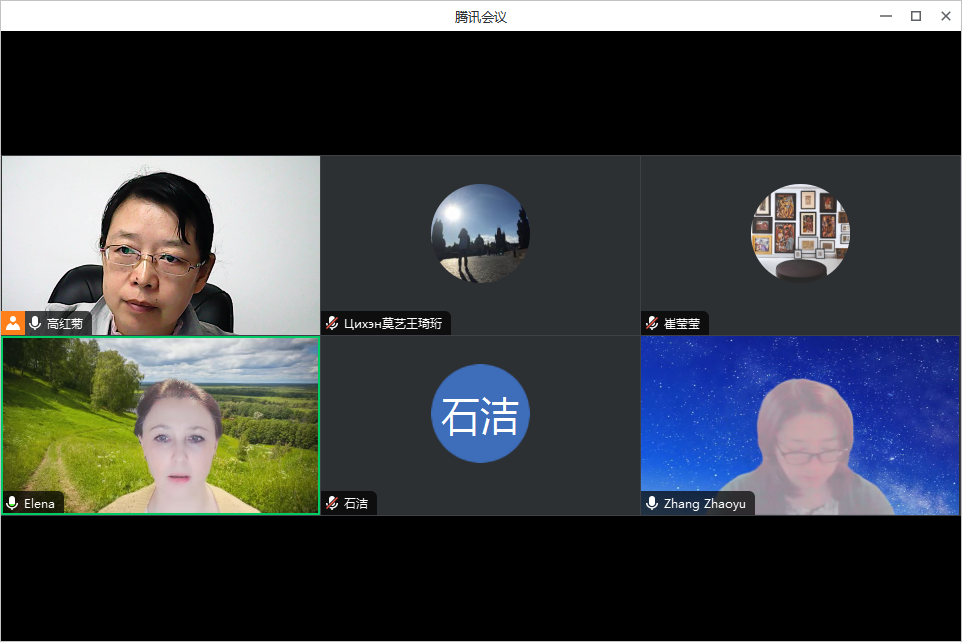This screenshot has width=962, height=642.
Task: Click the microphone icon next to 高红菊
Action: point(35,323)
